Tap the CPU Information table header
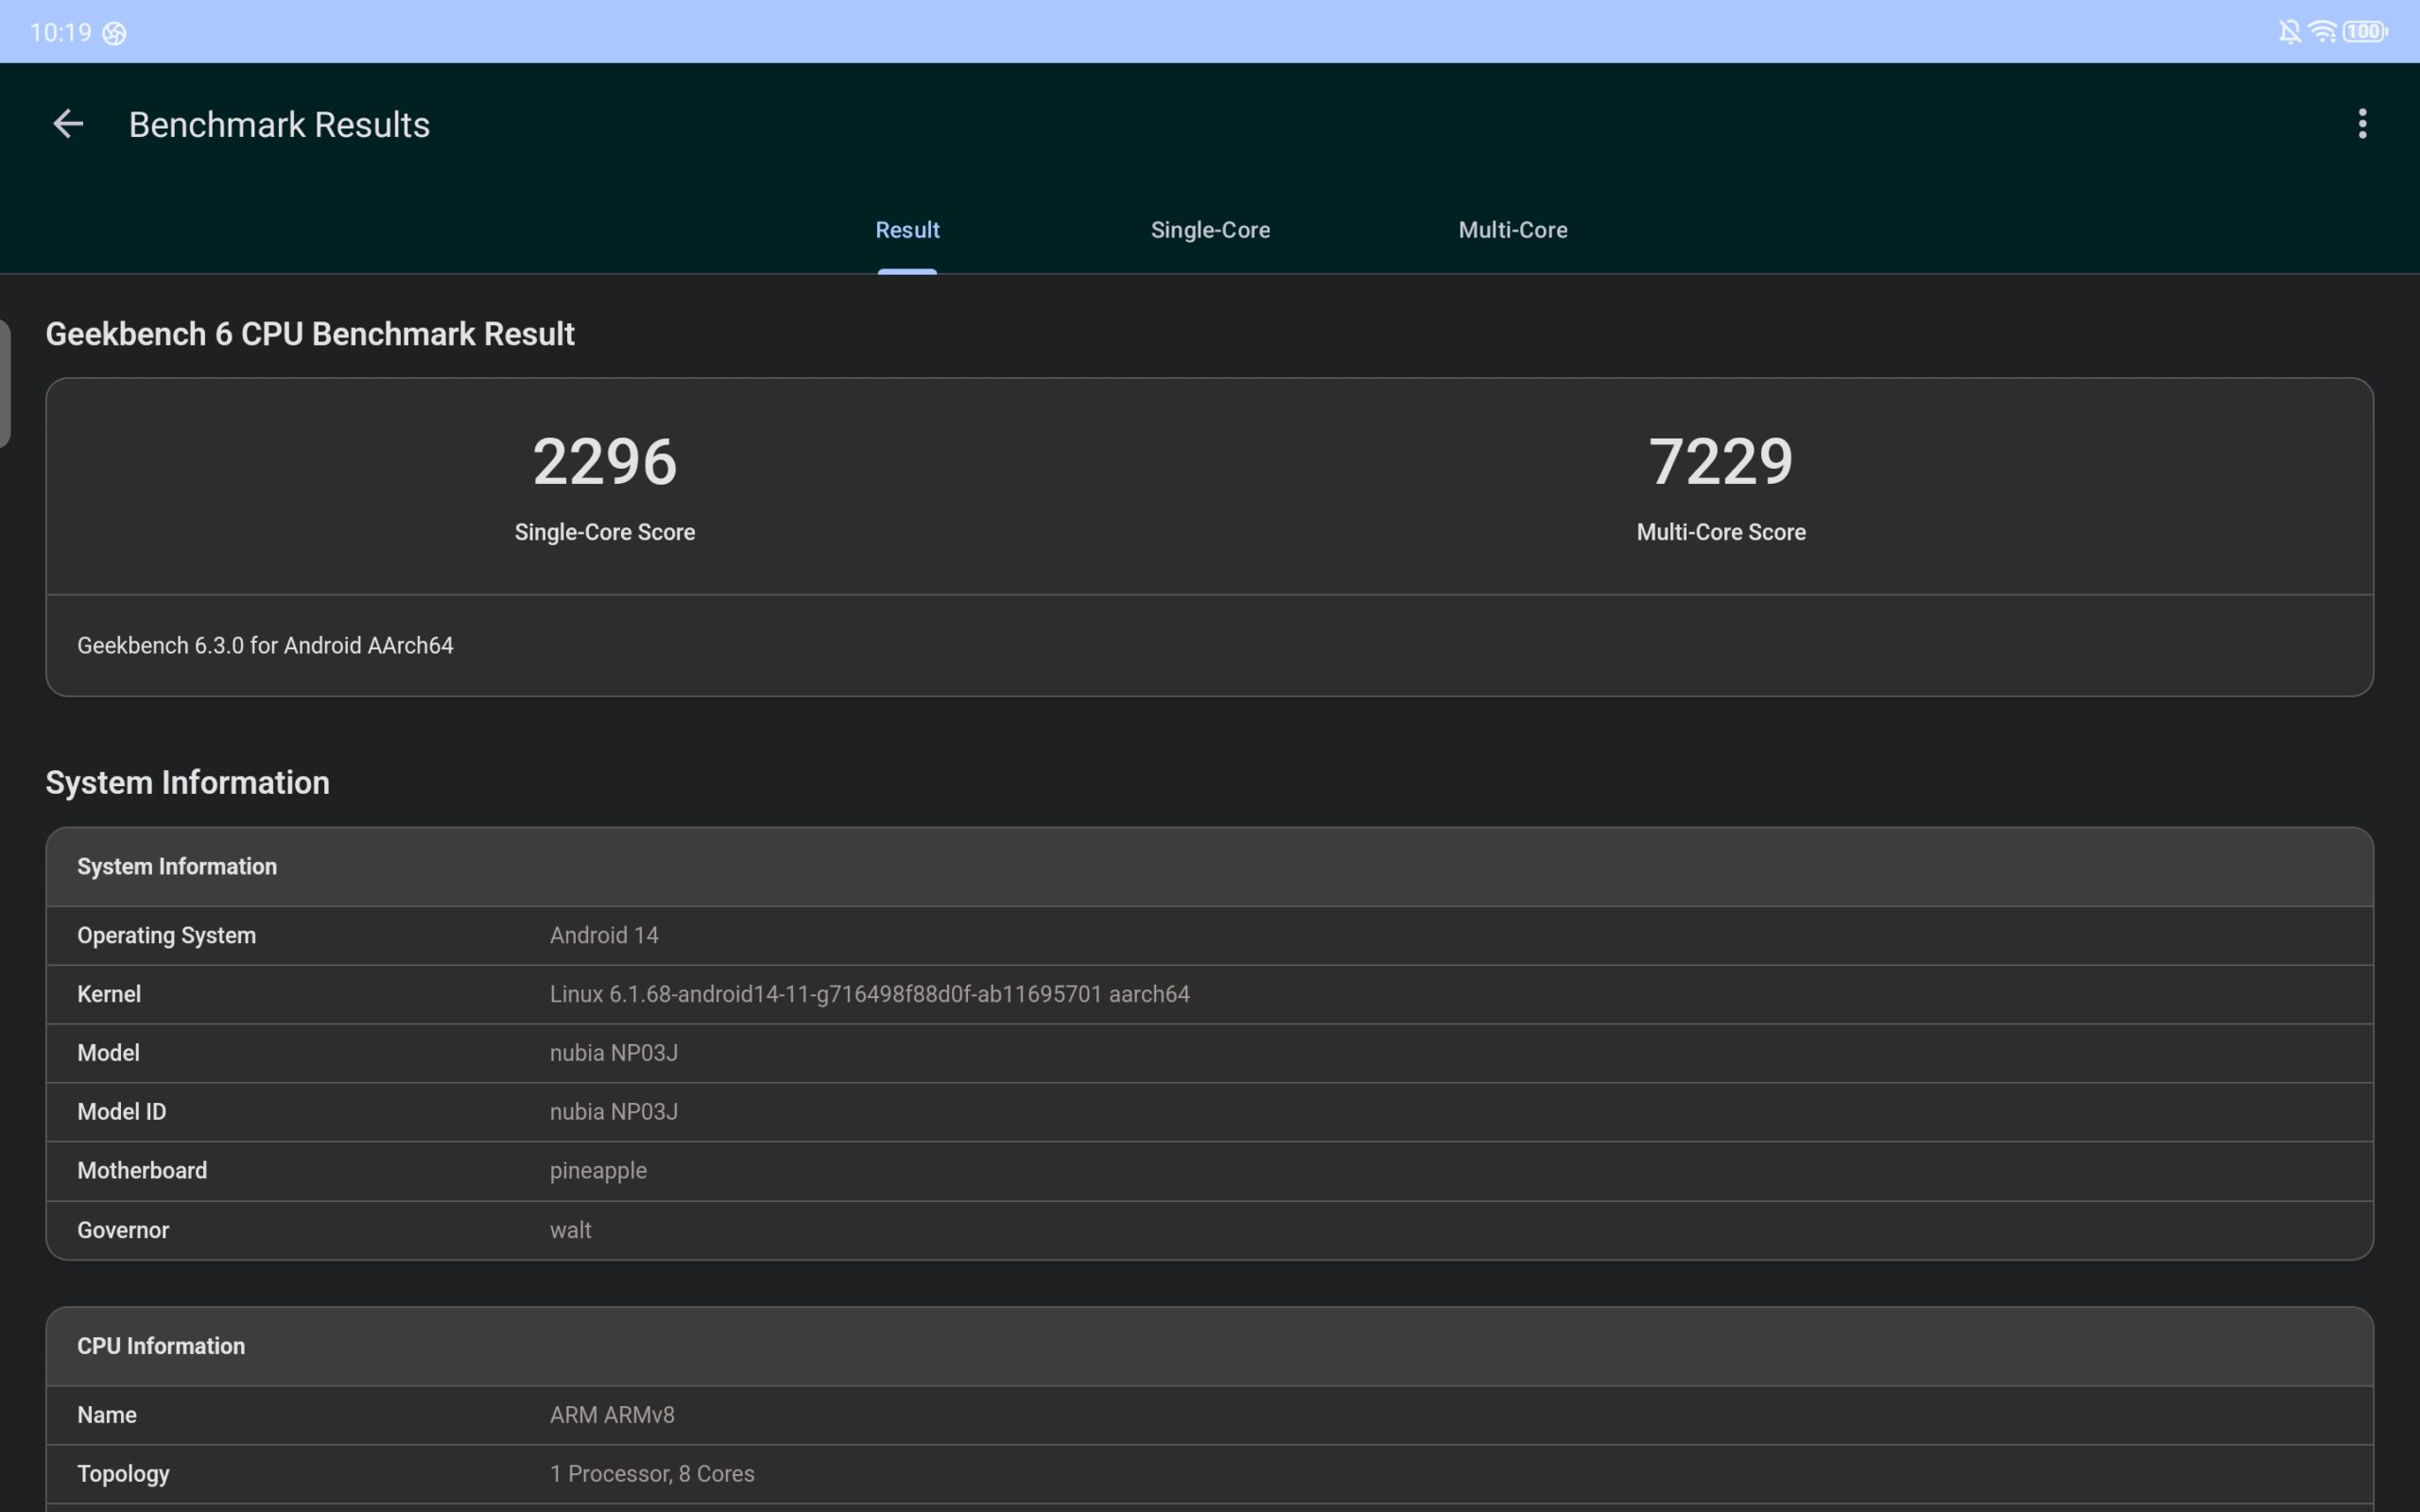Viewport: 2420px width, 1512px height. 1209,1346
